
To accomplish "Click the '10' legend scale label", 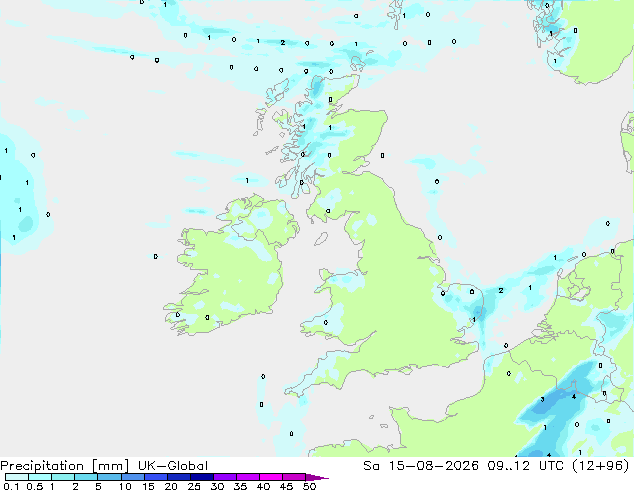I will pos(125,486).
